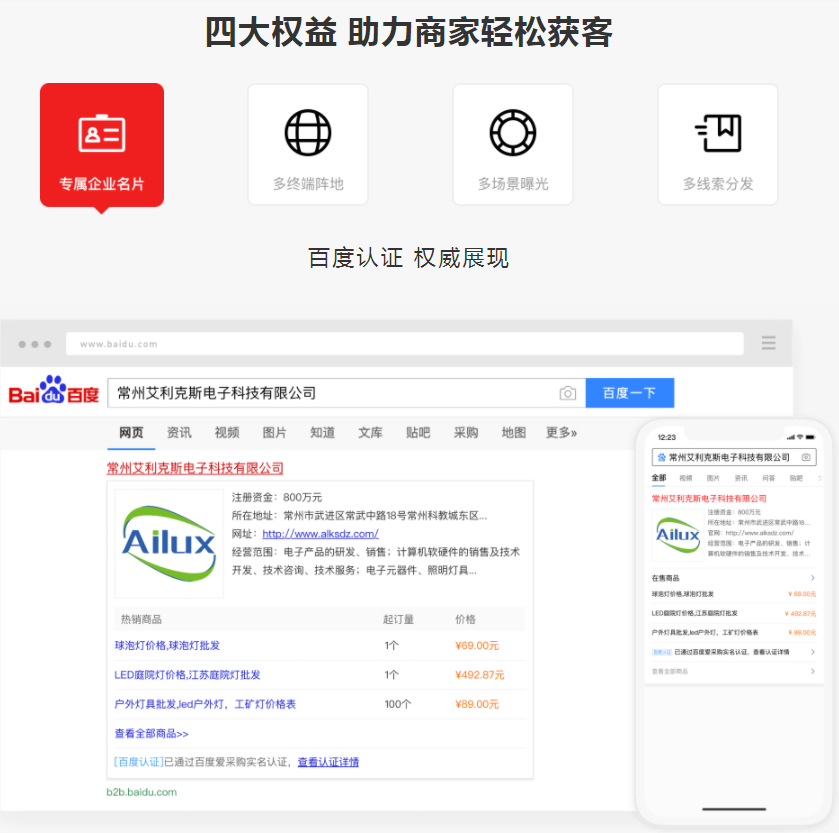Click the 注册资金: 800万元 text on desktop
This screenshot has height=833, width=839.
pos(277,497)
